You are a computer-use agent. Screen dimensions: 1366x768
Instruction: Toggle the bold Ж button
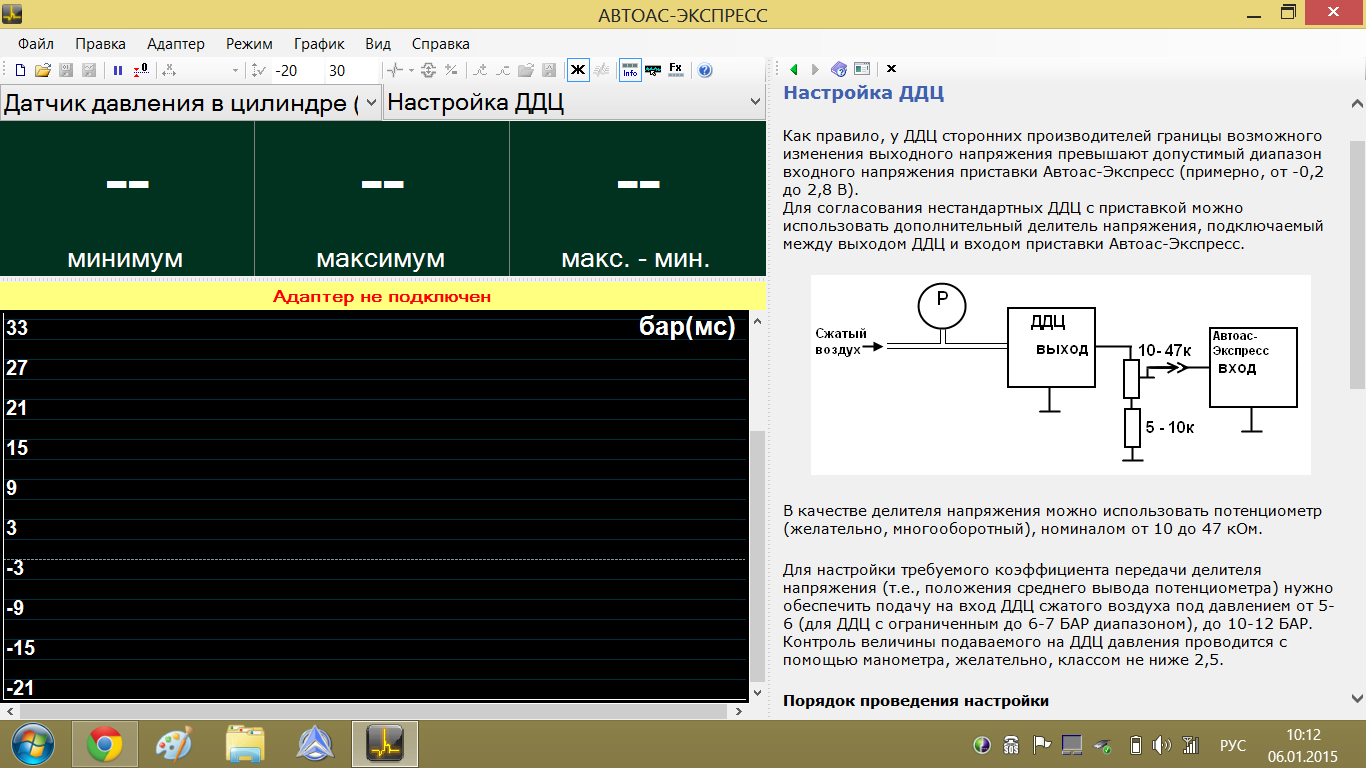[x=578, y=70]
